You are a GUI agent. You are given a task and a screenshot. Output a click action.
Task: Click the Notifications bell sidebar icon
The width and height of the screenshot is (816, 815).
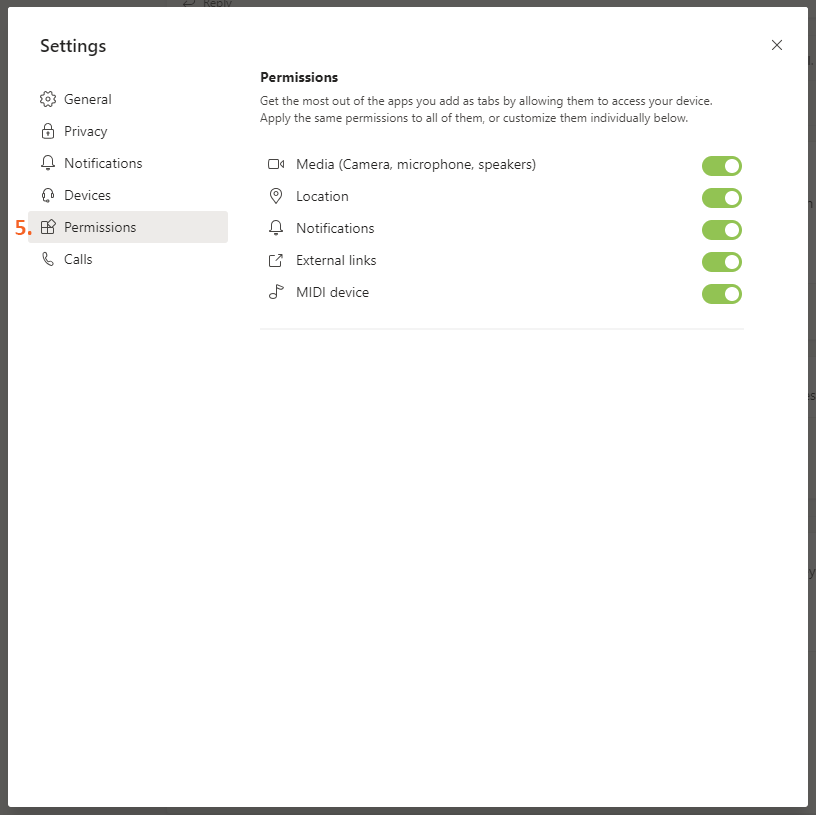(x=48, y=163)
